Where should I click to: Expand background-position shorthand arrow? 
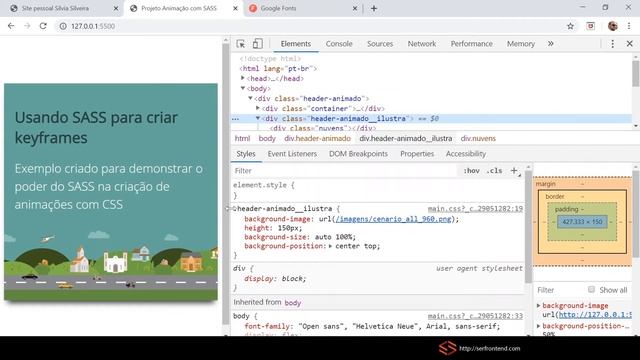330,246
